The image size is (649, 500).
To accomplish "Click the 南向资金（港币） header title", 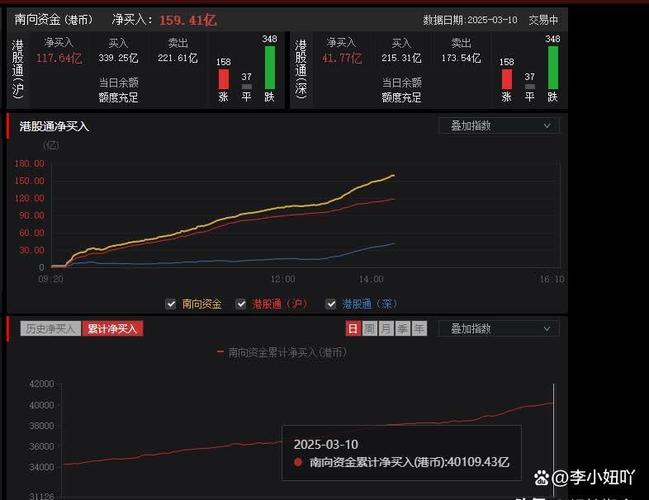I will (x=54, y=19).
